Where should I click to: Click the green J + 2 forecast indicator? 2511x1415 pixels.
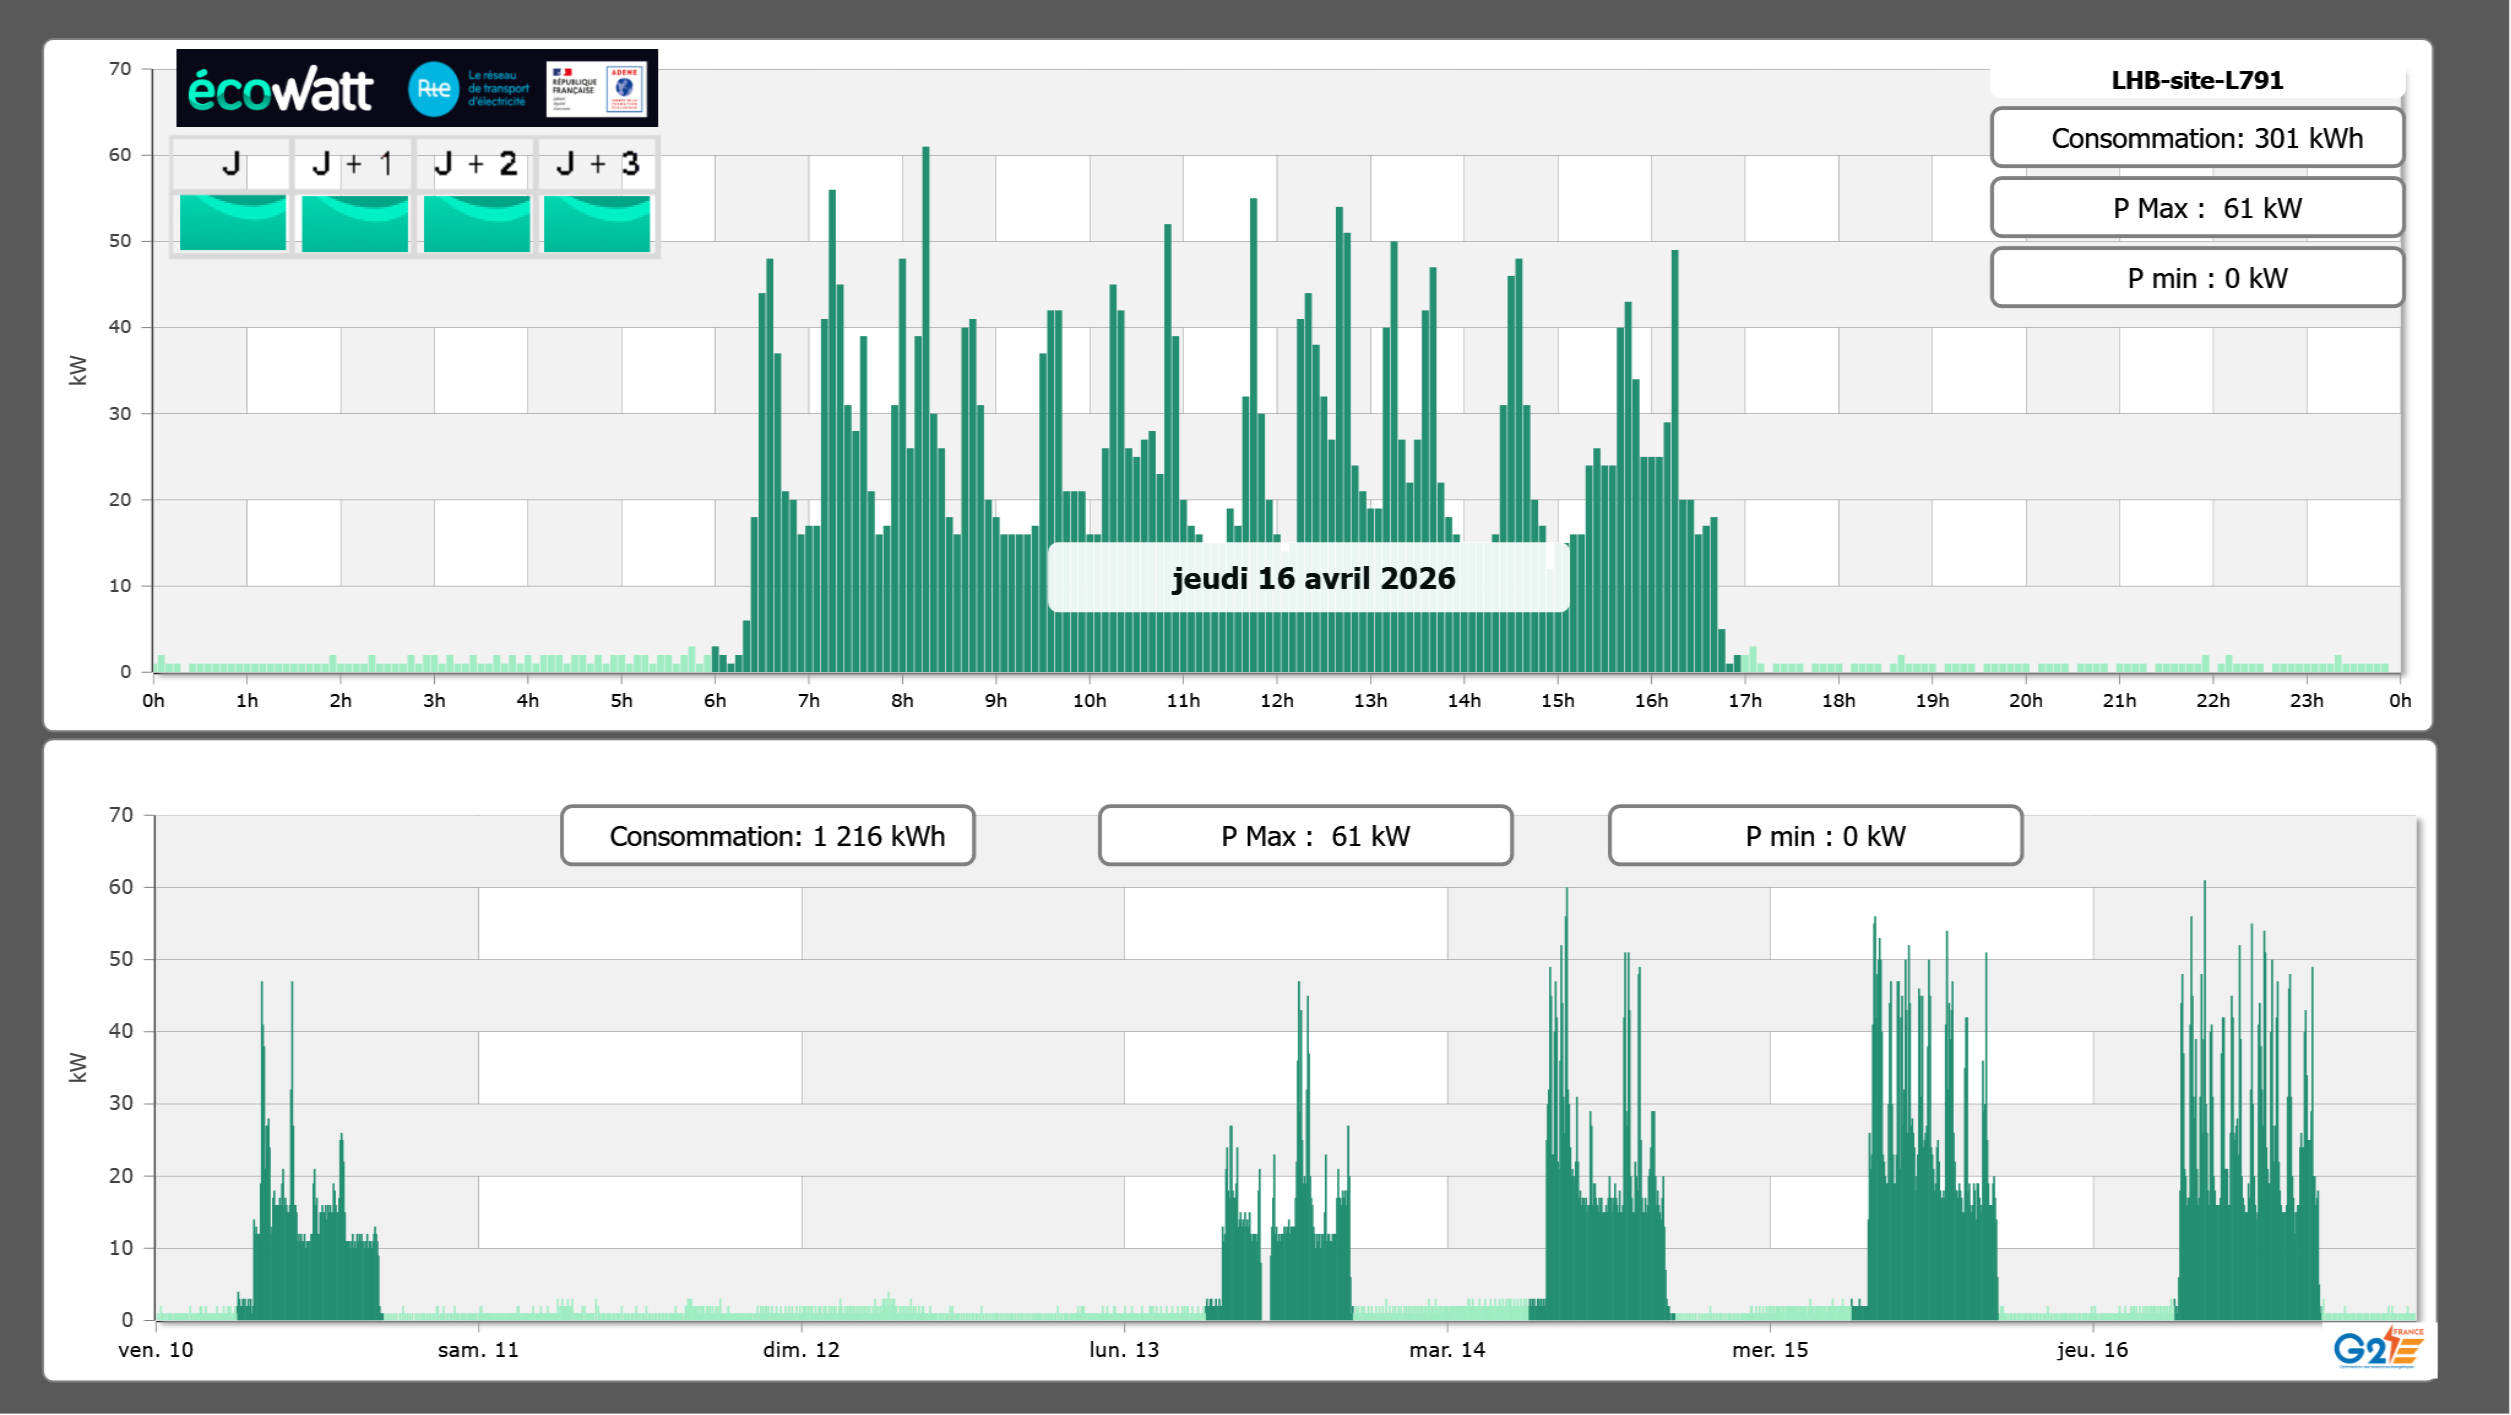coord(477,223)
